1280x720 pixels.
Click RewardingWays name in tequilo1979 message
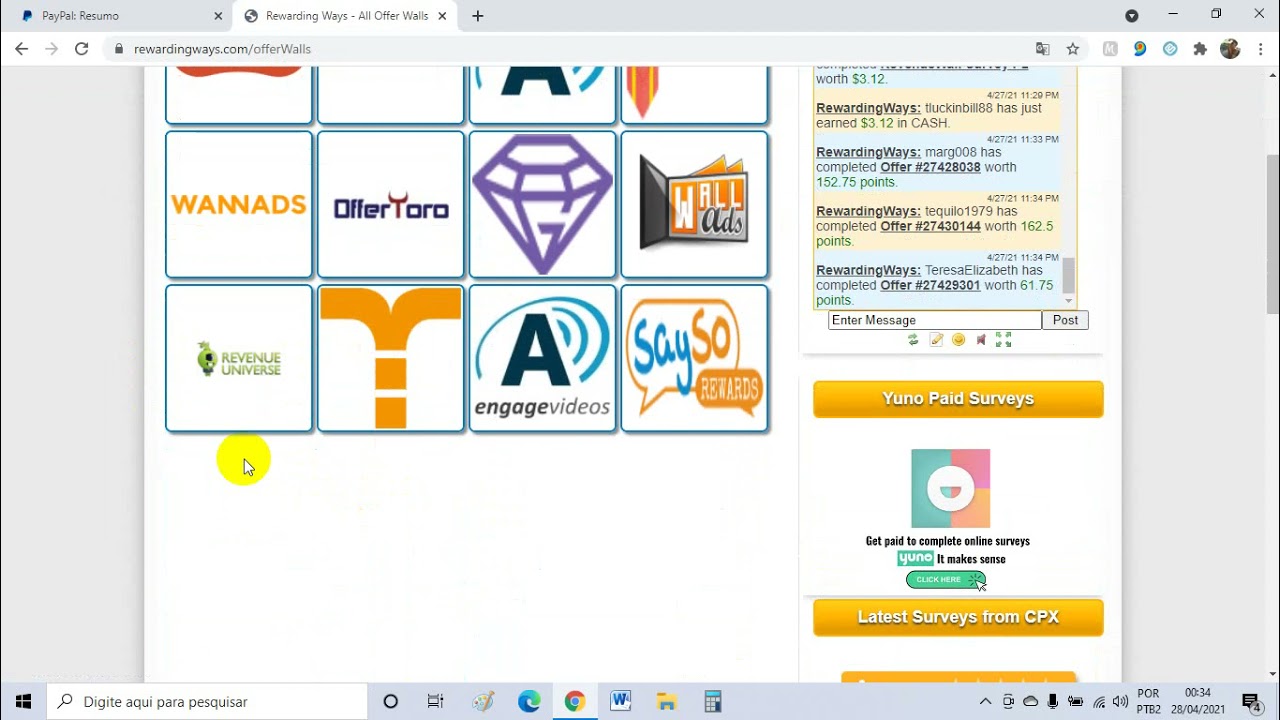pos(868,211)
